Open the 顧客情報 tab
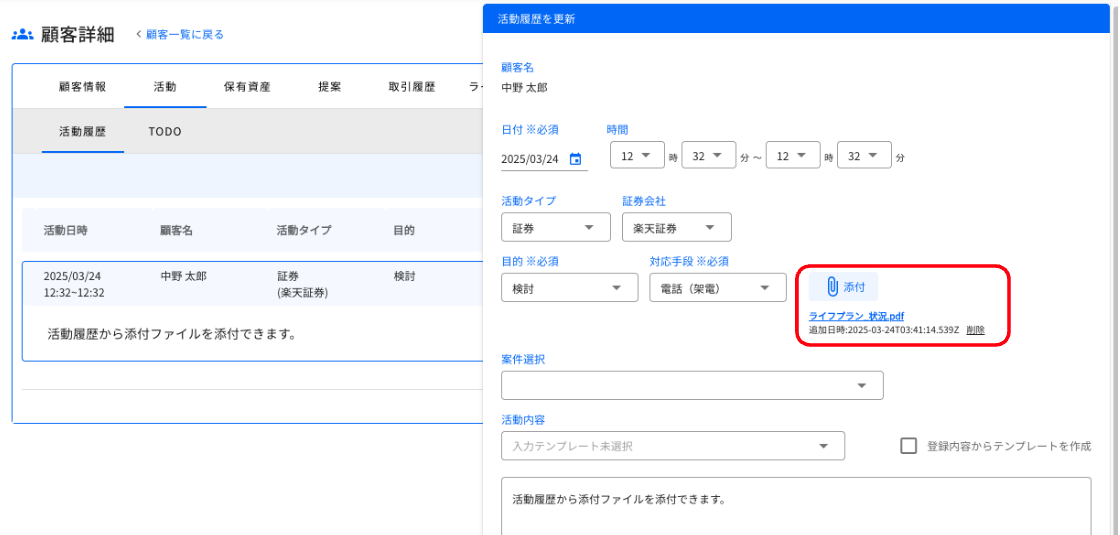This screenshot has height=535, width=1120. 83,87
